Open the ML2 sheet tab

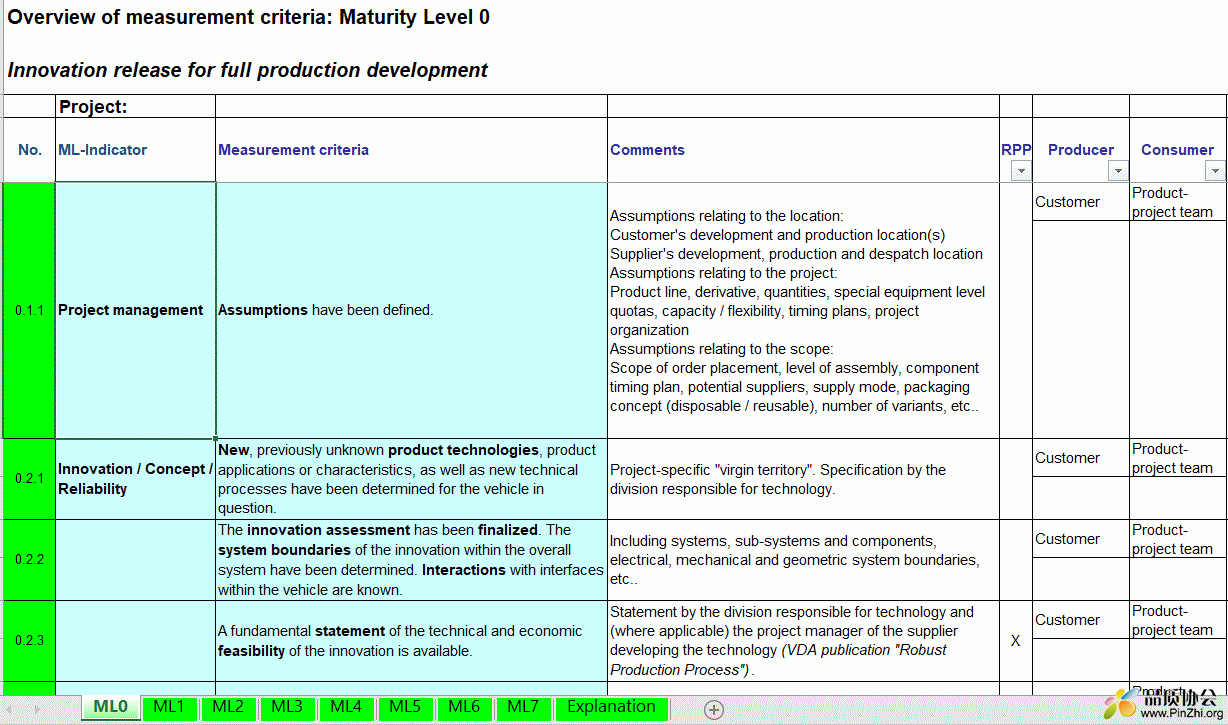click(228, 707)
